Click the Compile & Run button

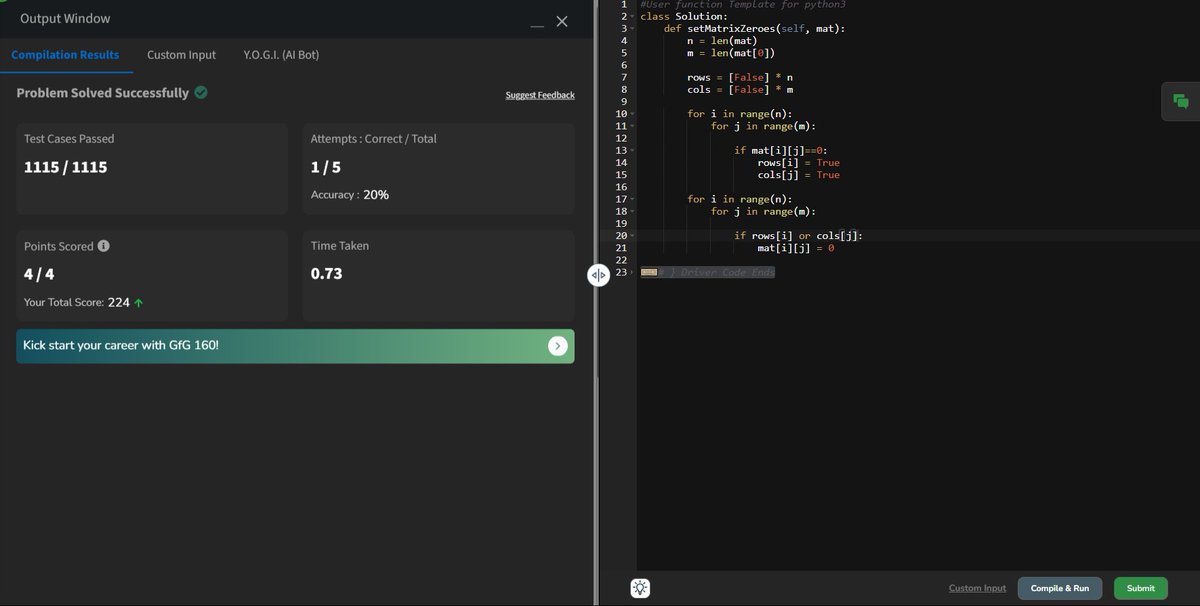click(x=1060, y=588)
